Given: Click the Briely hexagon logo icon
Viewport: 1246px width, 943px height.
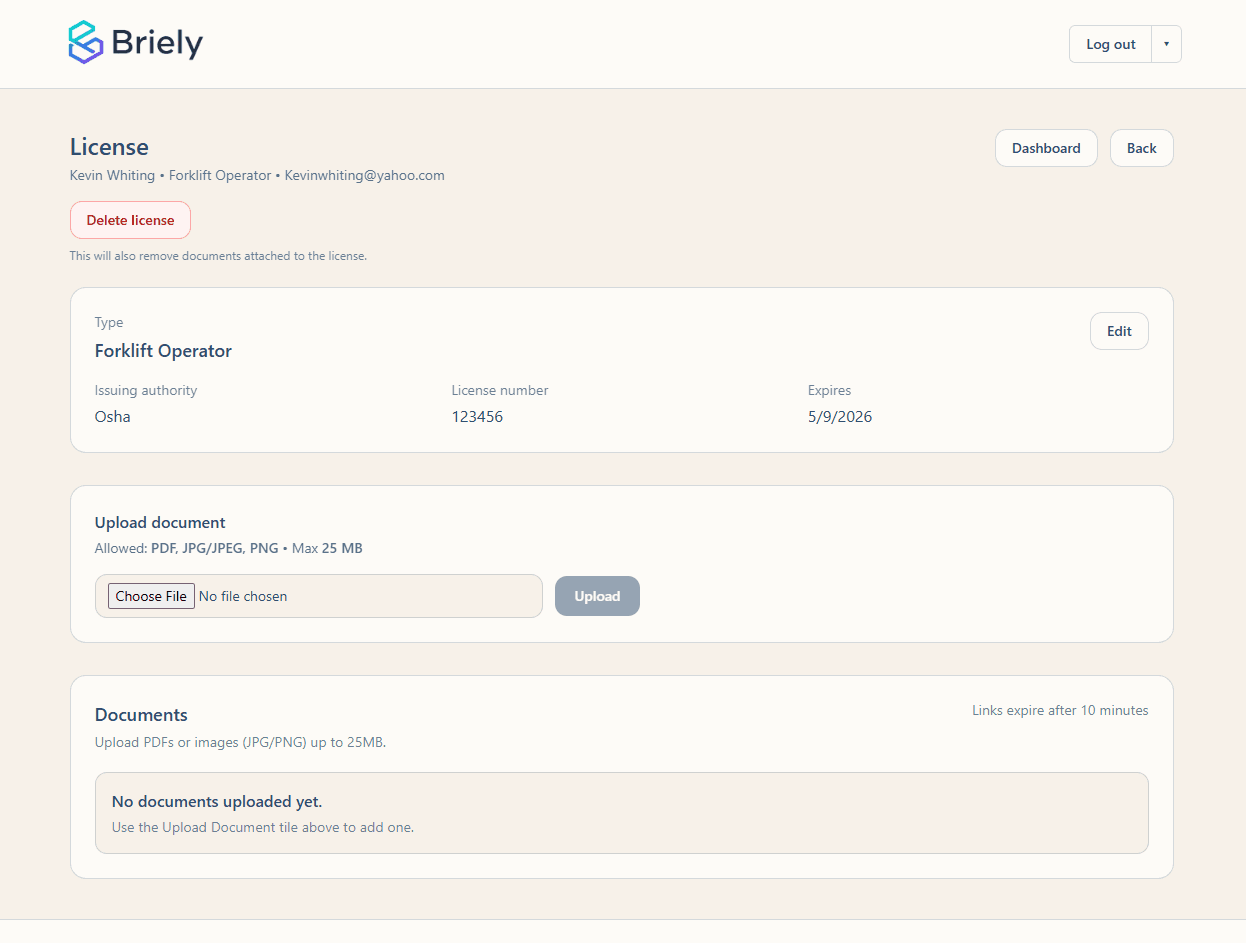Looking at the screenshot, I should (x=86, y=42).
